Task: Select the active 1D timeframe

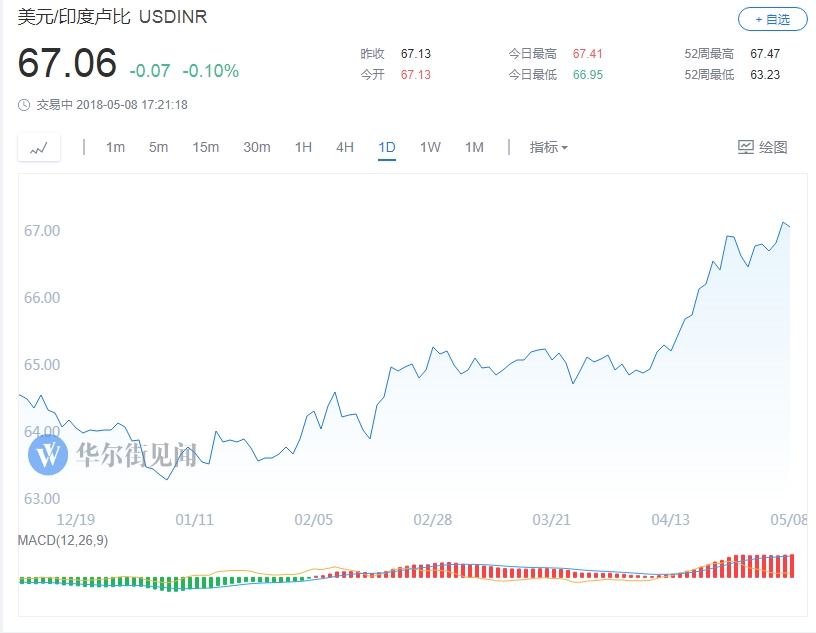Action: tap(387, 147)
